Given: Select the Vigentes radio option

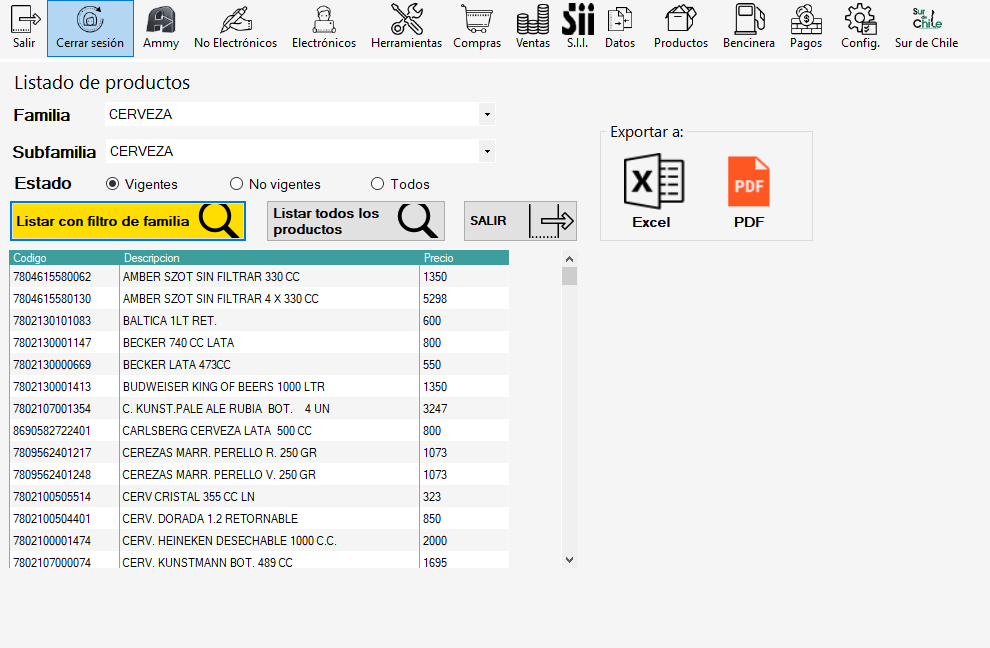Looking at the screenshot, I should point(112,184).
